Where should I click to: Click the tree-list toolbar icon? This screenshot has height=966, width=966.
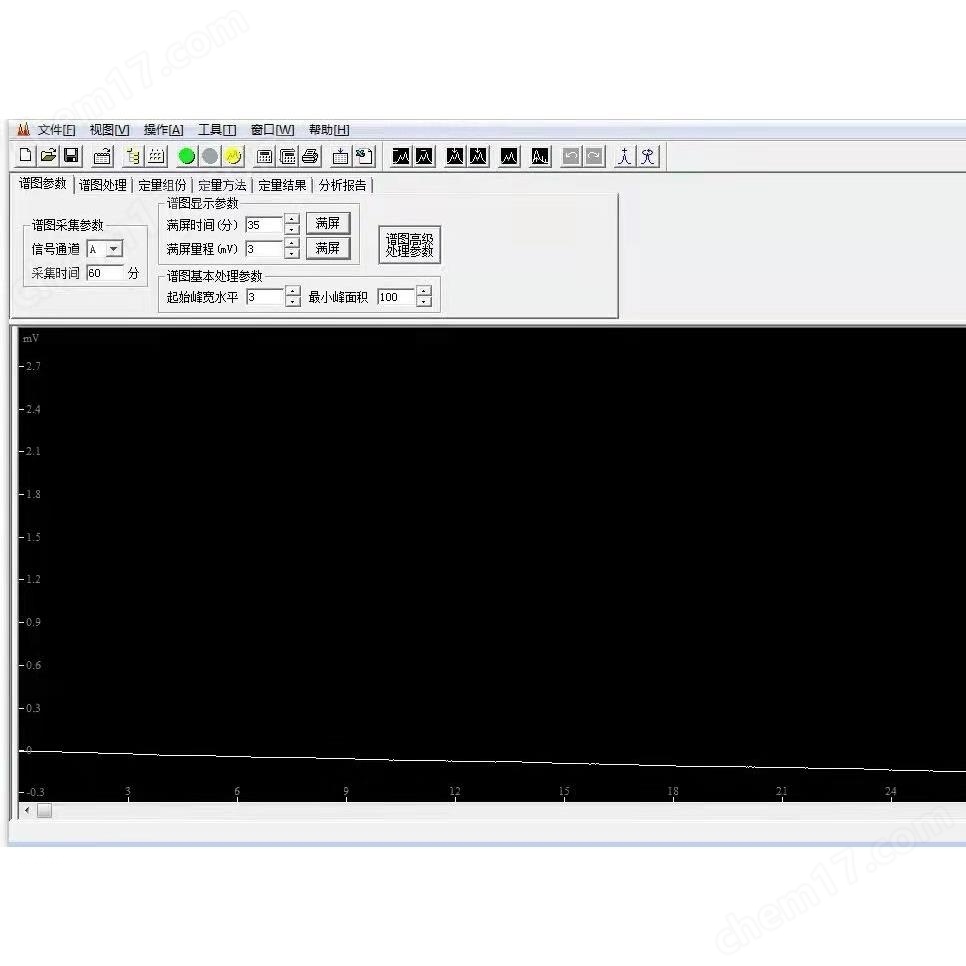click(x=132, y=156)
